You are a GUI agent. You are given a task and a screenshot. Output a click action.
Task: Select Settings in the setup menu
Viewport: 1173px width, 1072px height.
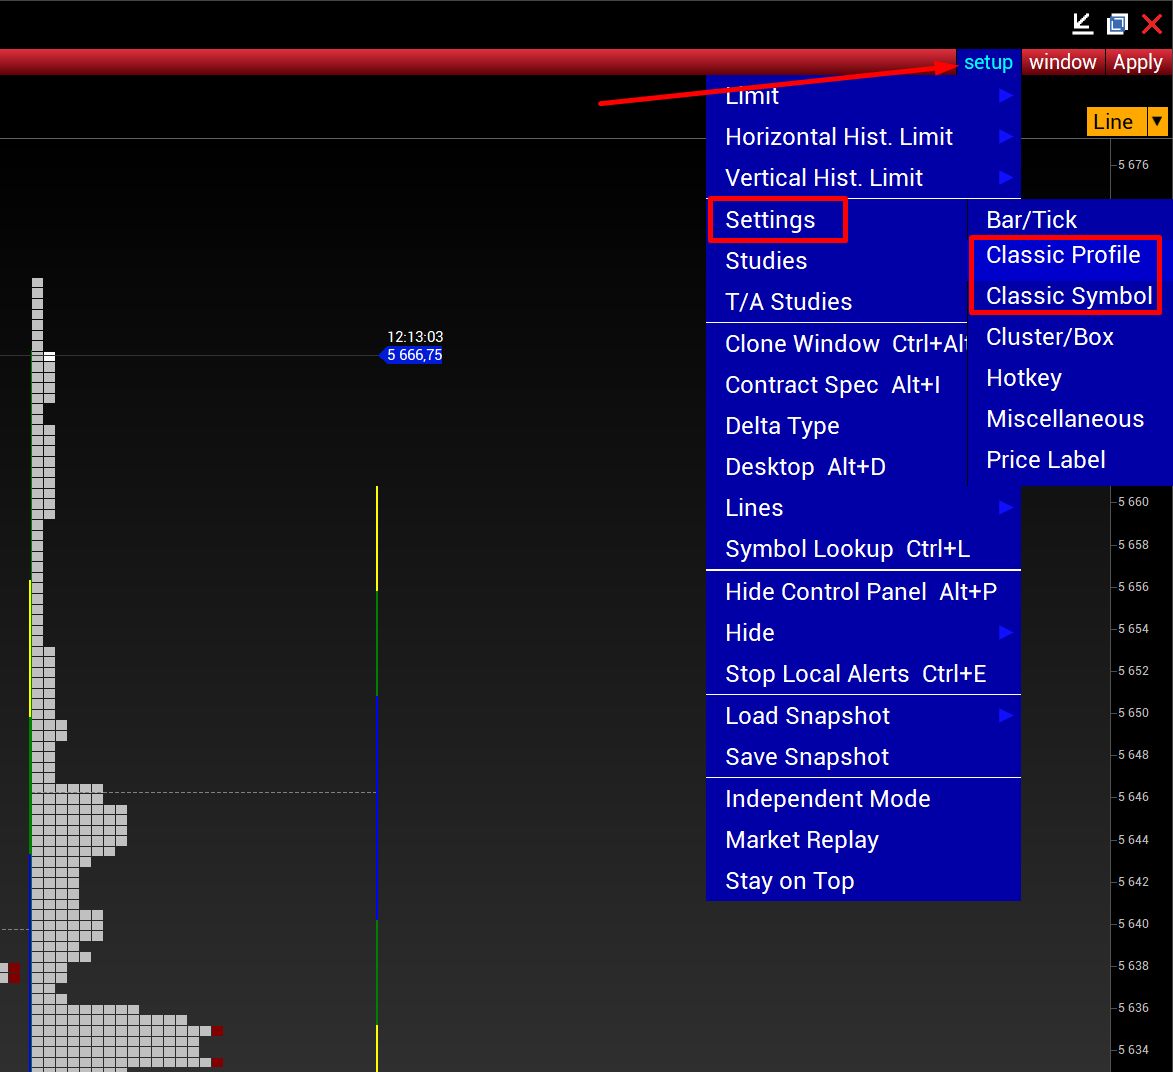tap(771, 220)
